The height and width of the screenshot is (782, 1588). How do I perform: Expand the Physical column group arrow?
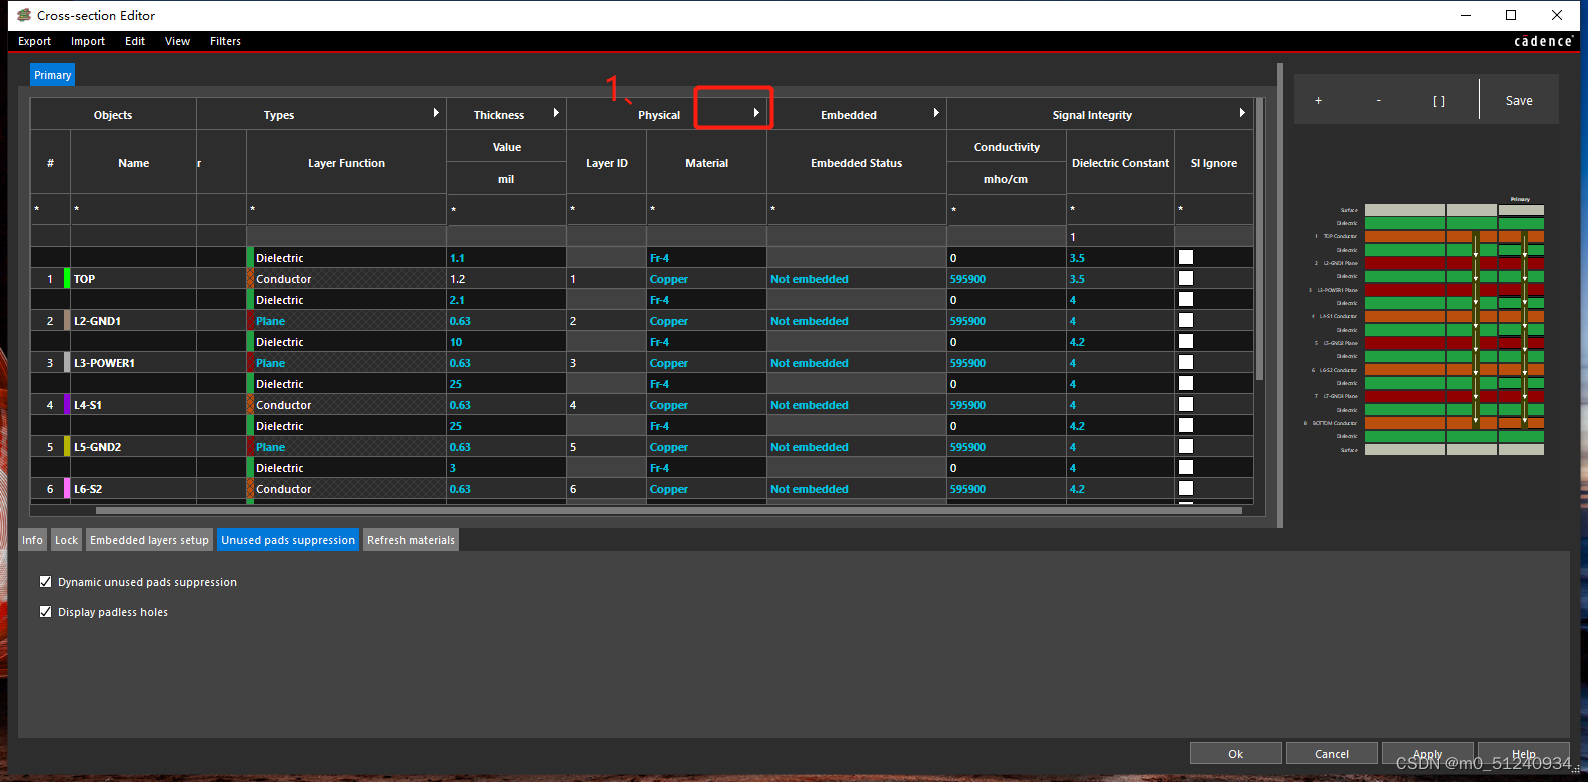pyautogui.click(x=756, y=113)
